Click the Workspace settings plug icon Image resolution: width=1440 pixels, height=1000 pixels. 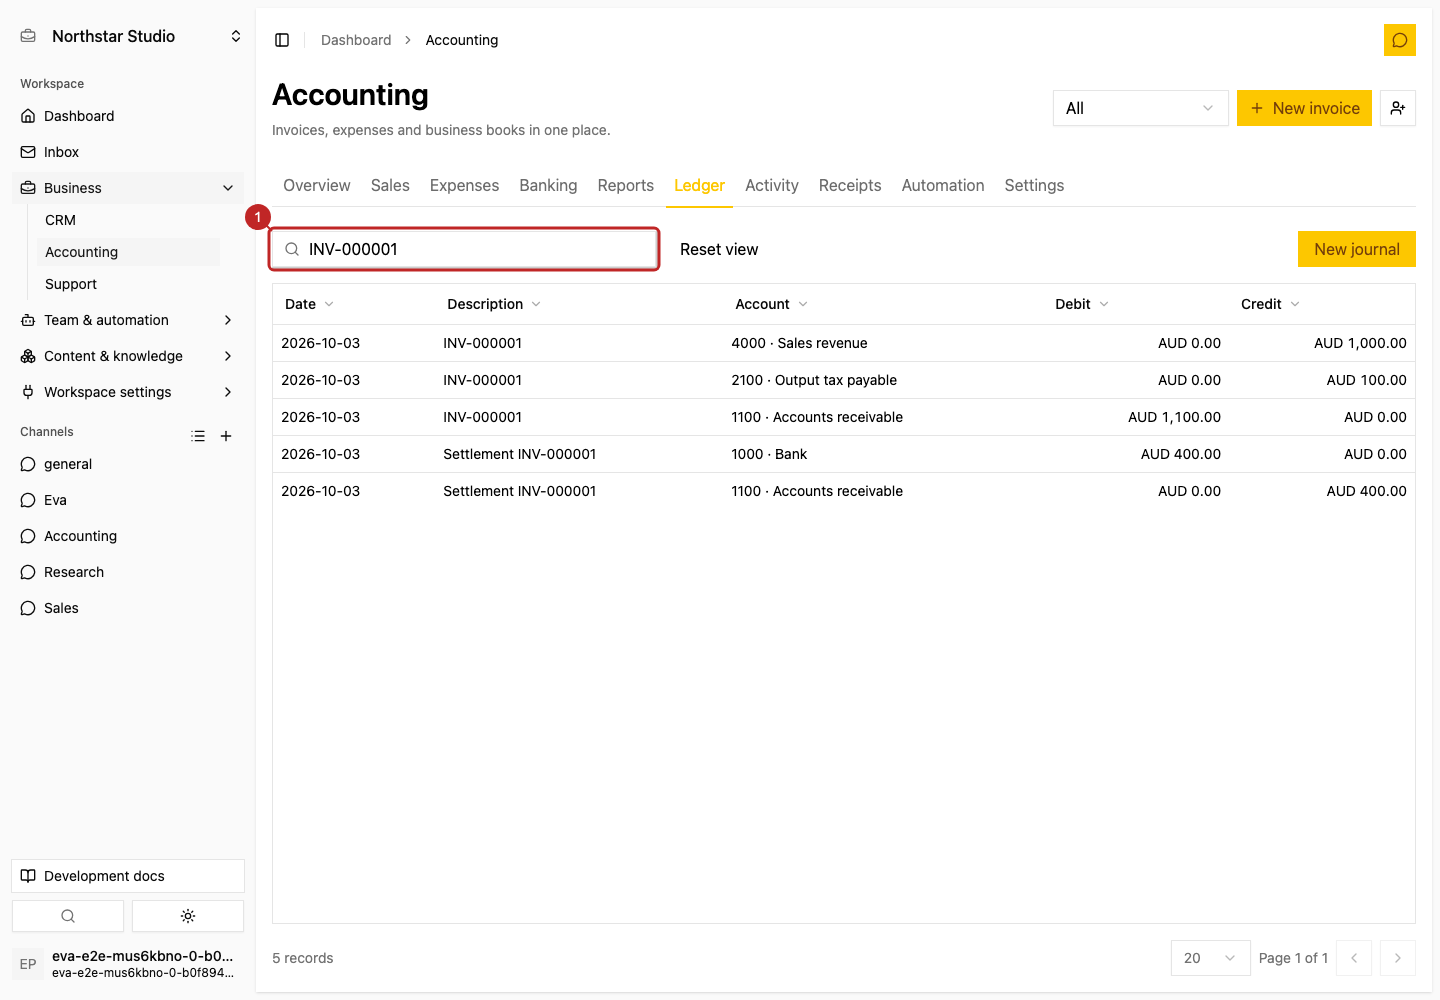point(28,392)
